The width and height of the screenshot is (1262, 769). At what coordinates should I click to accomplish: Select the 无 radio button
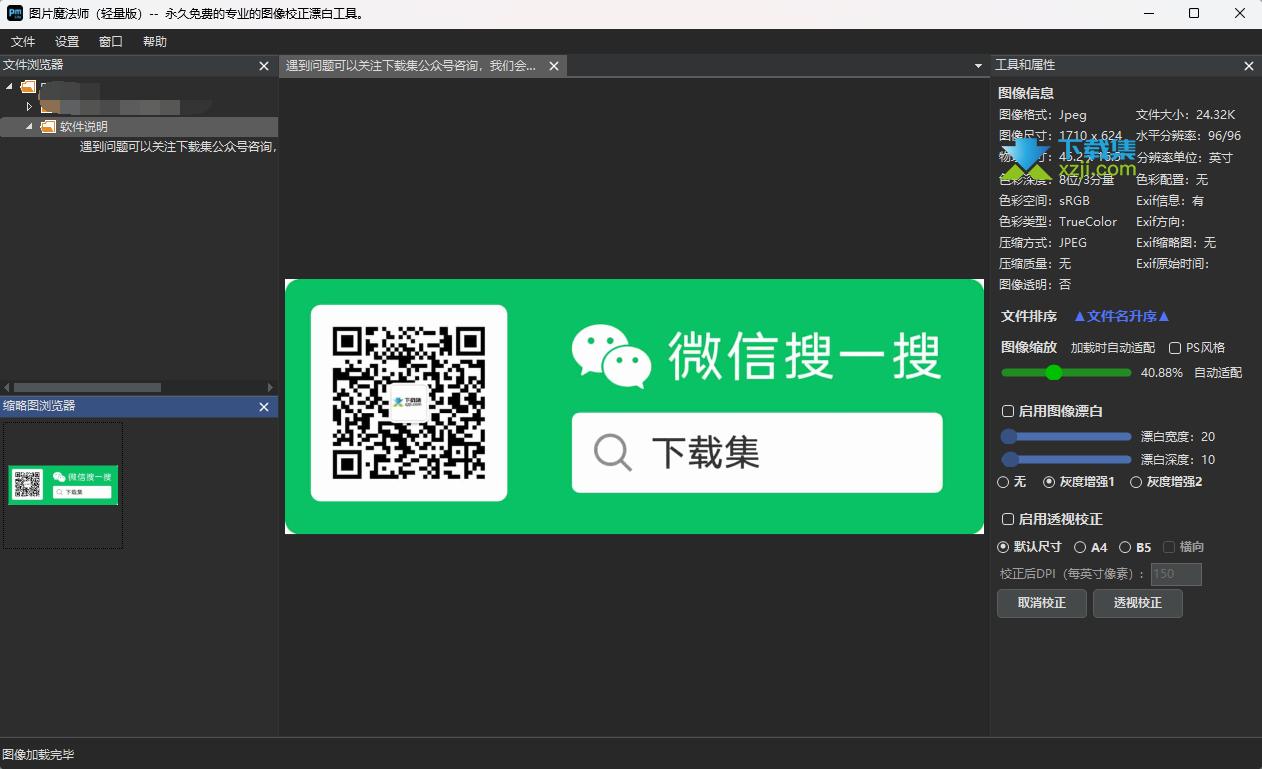pos(1003,482)
